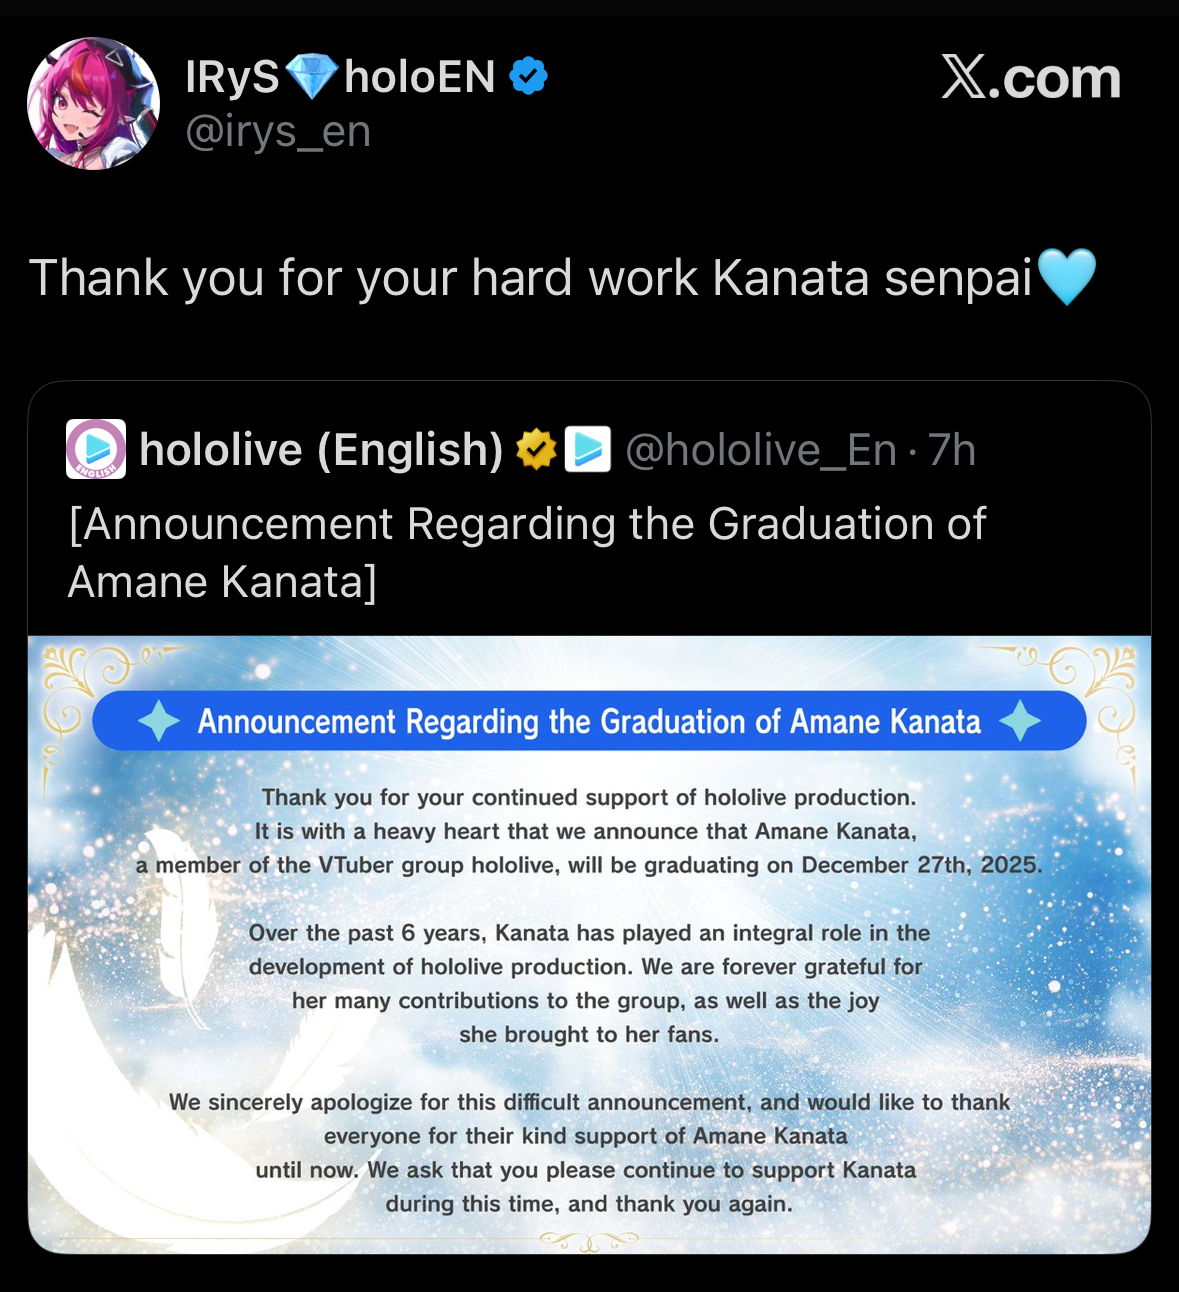Open hololive (English) round profile icon
Screen dimensions: 1179x1292
(x=96, y=449)
